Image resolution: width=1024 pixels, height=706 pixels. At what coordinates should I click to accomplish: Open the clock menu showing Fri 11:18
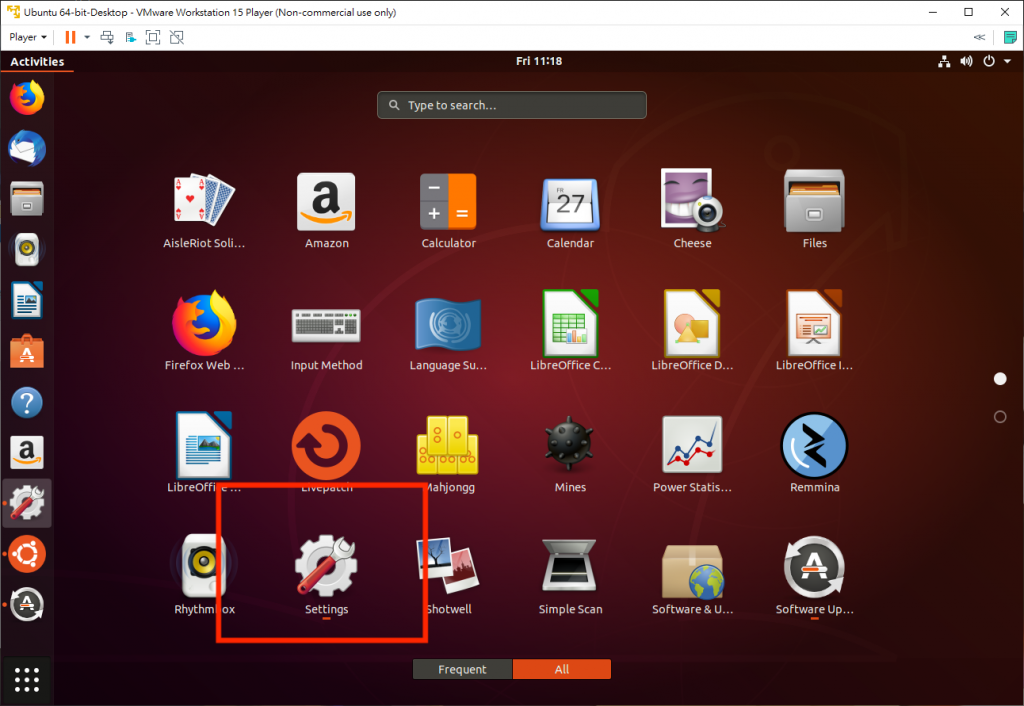[539, 61]
